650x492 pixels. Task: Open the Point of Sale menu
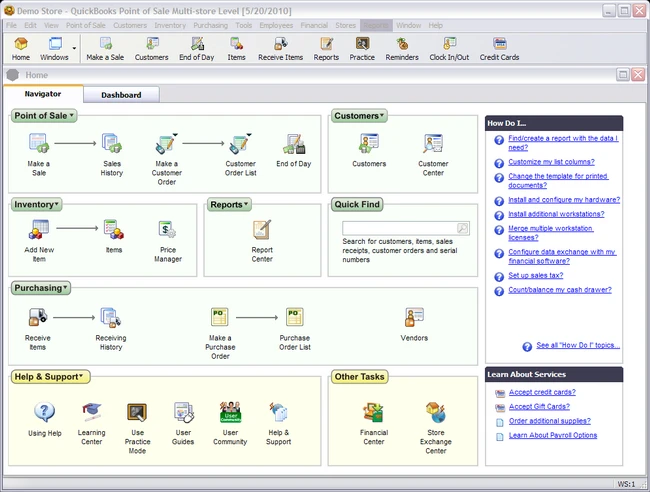pos(86,25)
